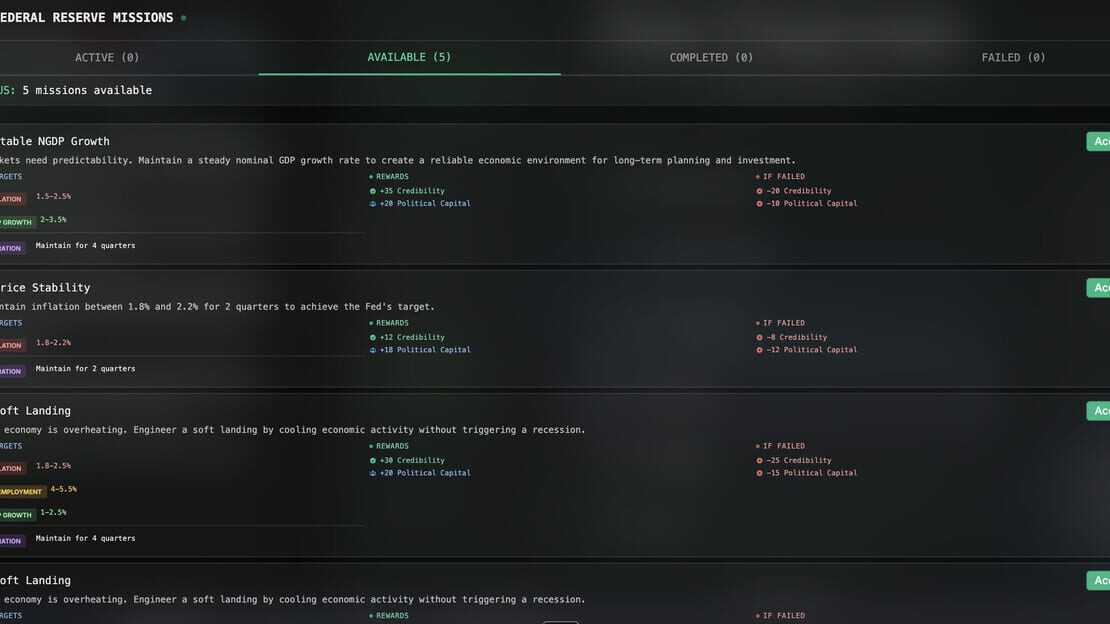Click the FEDERAL RESERVE MISSIONS heading
Screen dimensions: 1110x624
point(86,18)
